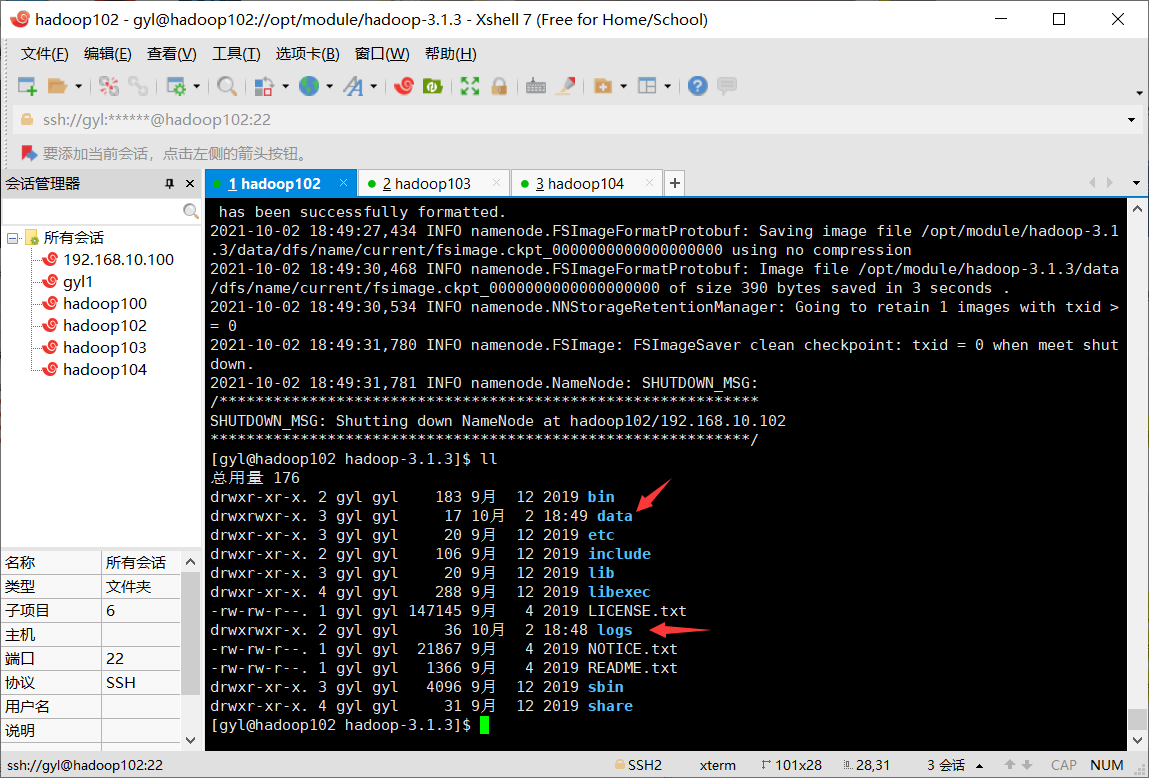This screenshot has height=778, width=1149.
Task: Add a new tab with plus button
Action: tap(675, 183)
